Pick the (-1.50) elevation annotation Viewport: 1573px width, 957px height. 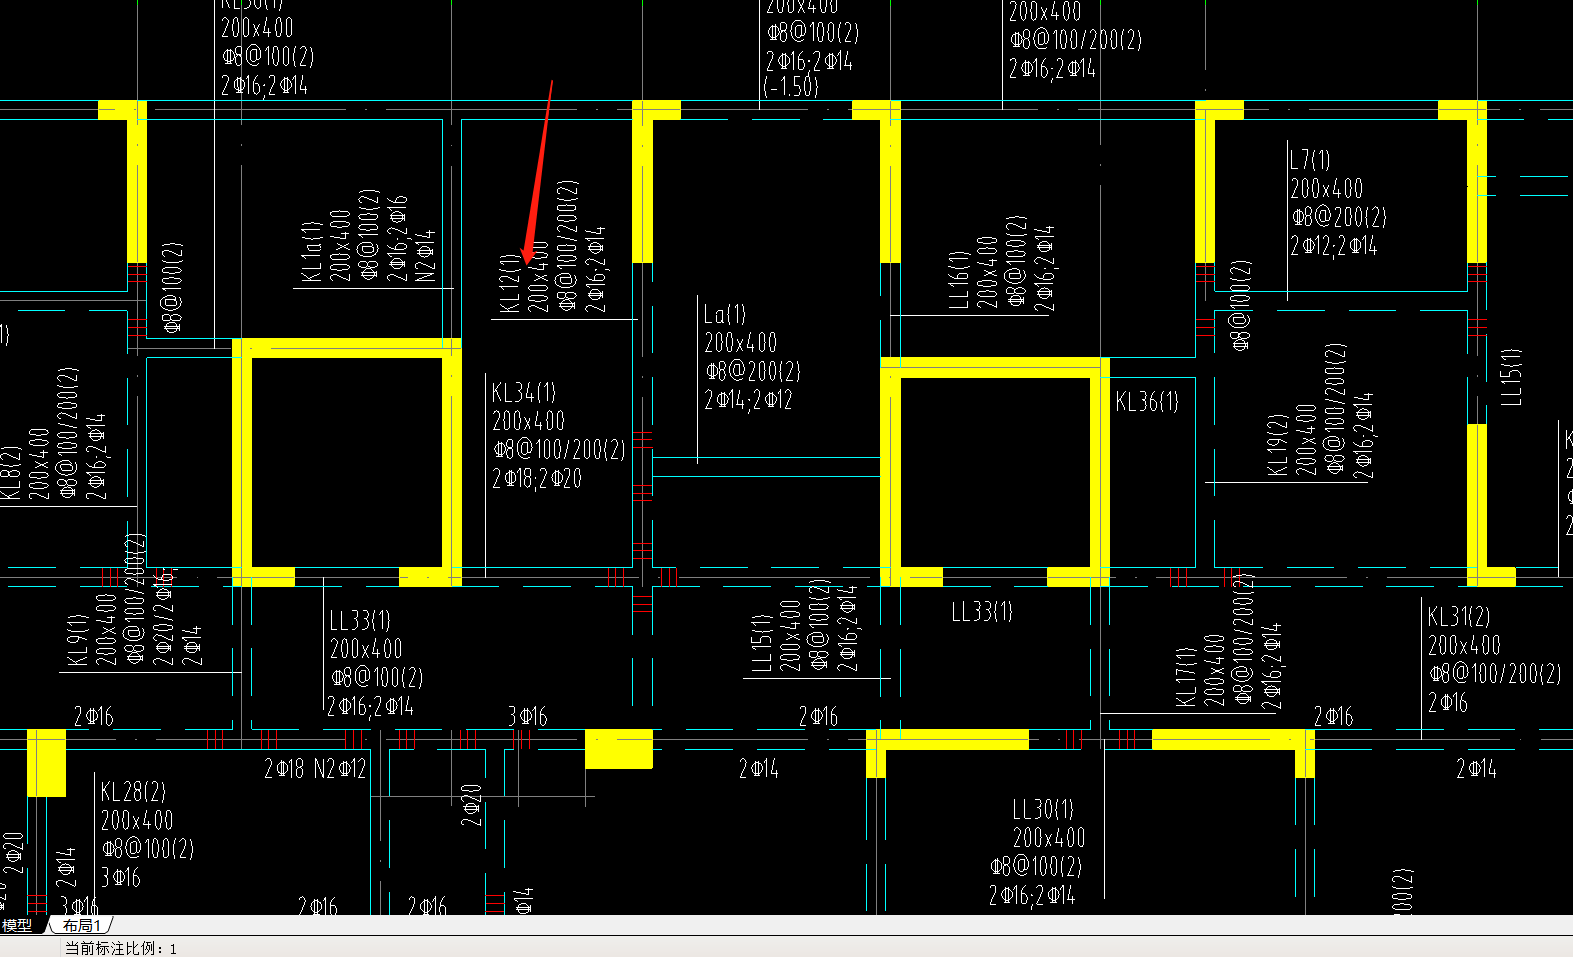coord(791,87)
